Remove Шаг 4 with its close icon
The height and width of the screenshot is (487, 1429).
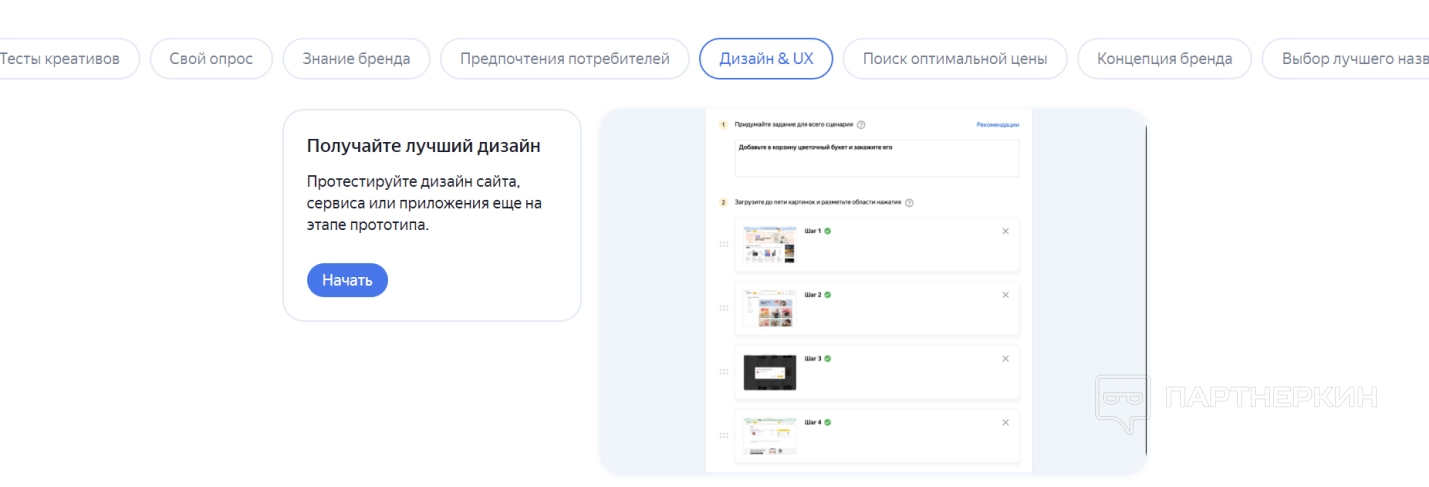pos(1006,423)
